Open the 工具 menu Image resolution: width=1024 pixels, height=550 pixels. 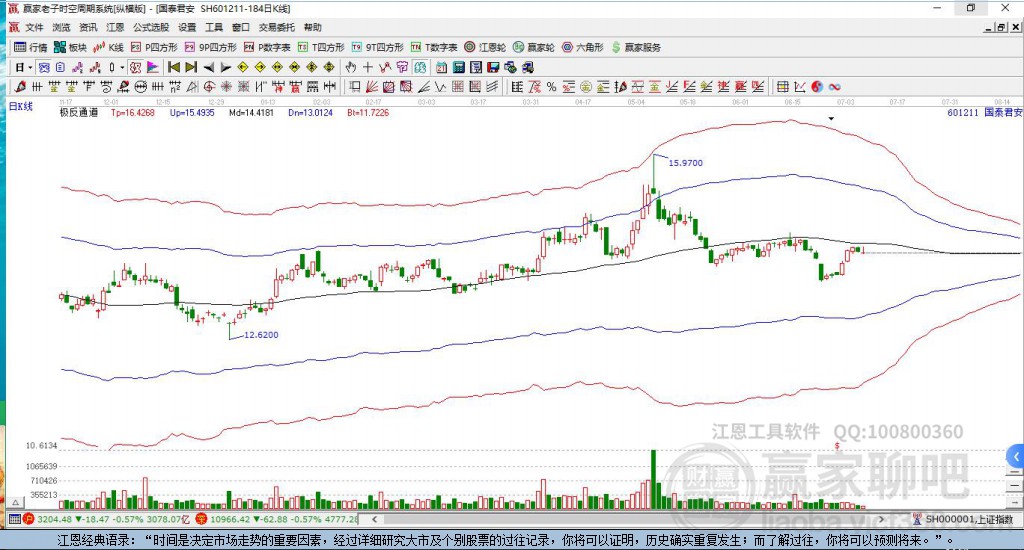click(x=214, y=27)
